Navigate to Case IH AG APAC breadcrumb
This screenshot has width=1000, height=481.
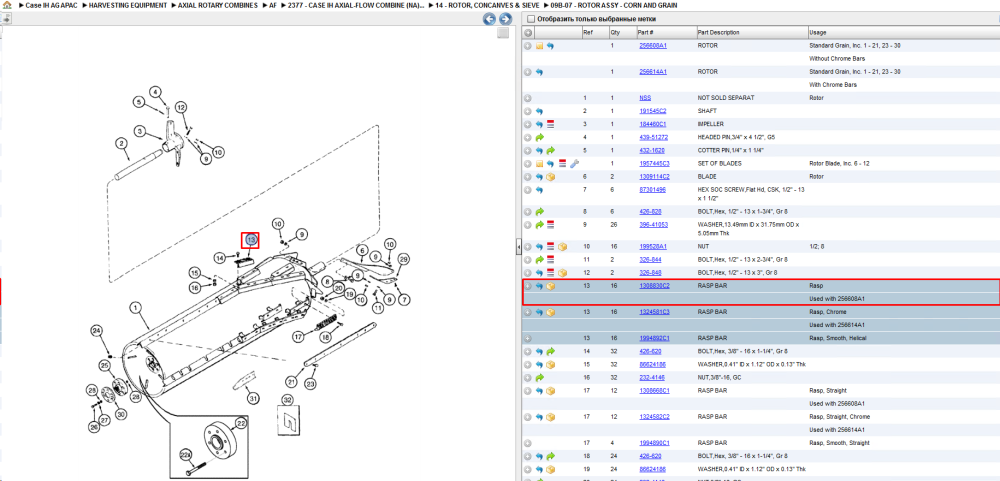click(x=51, y=5)
